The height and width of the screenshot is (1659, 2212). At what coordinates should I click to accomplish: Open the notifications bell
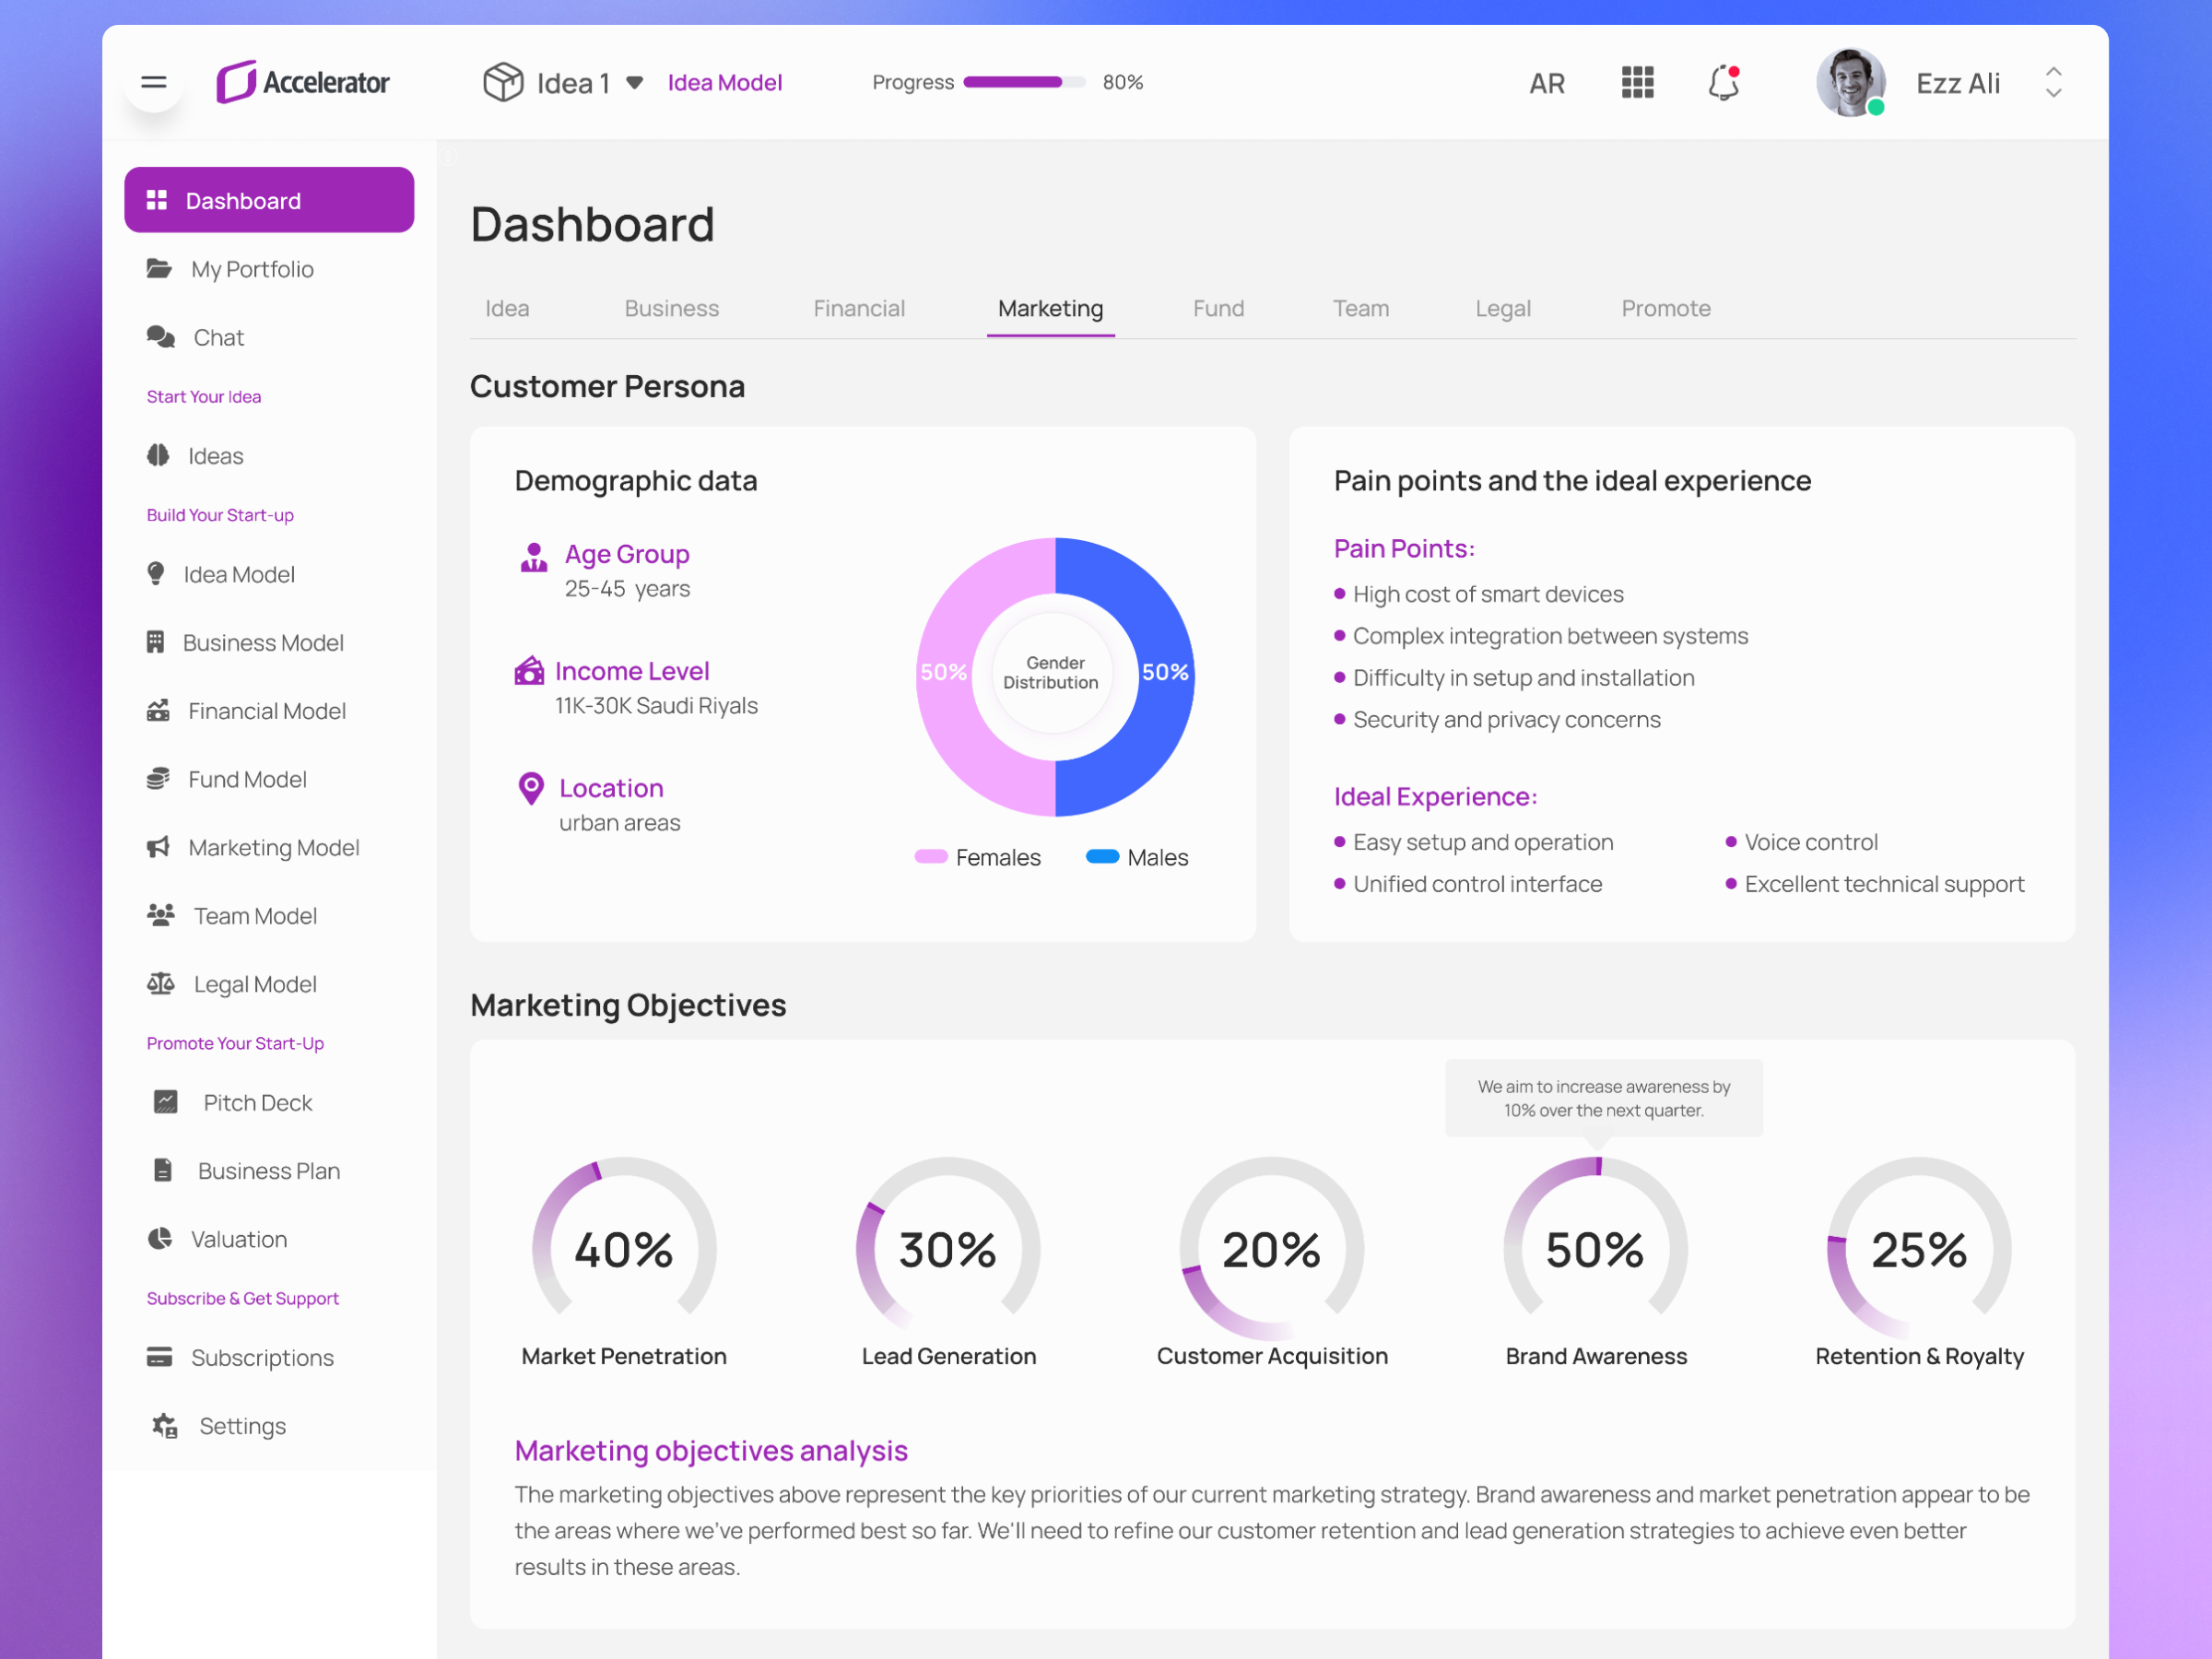[x=1724, y=82]
